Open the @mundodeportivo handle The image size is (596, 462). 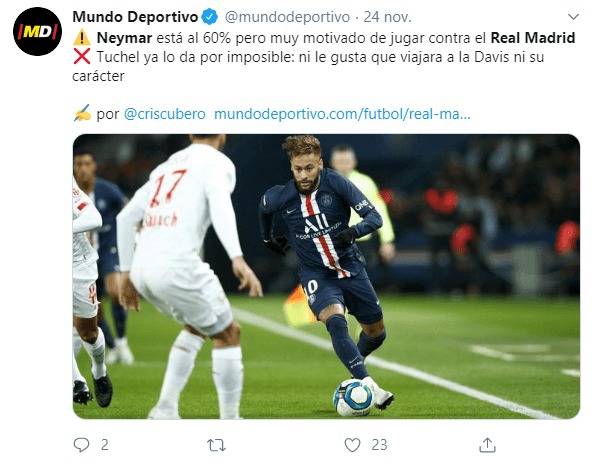pos(287,17)
